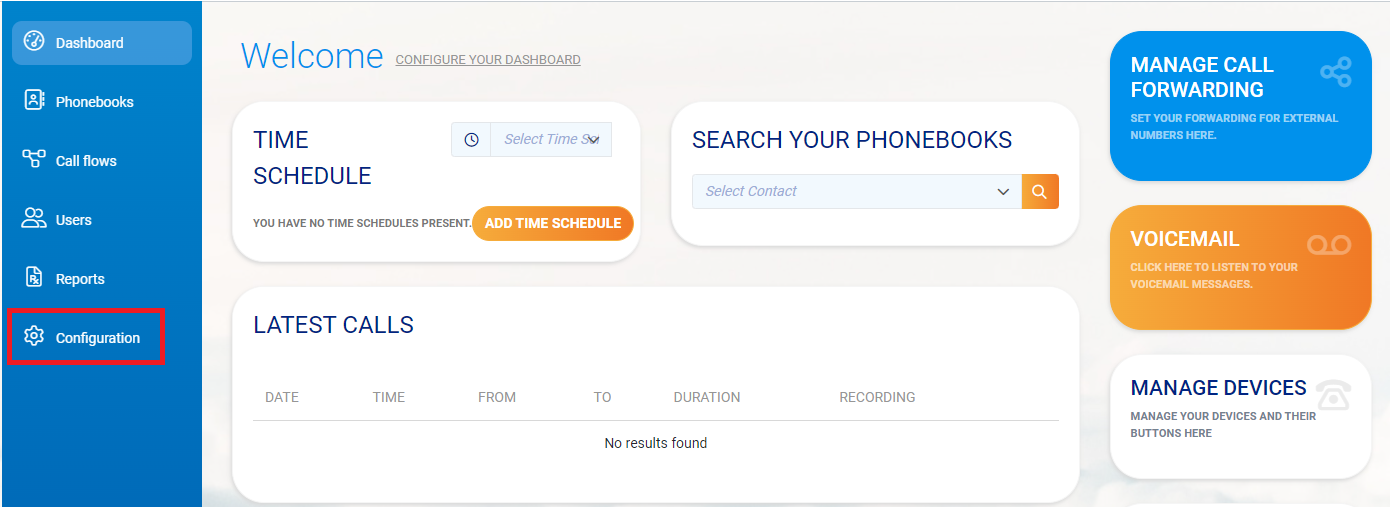Click the telephone icon on Manage Devices
Screen dimensions: 1390x507
[1332, 395]
